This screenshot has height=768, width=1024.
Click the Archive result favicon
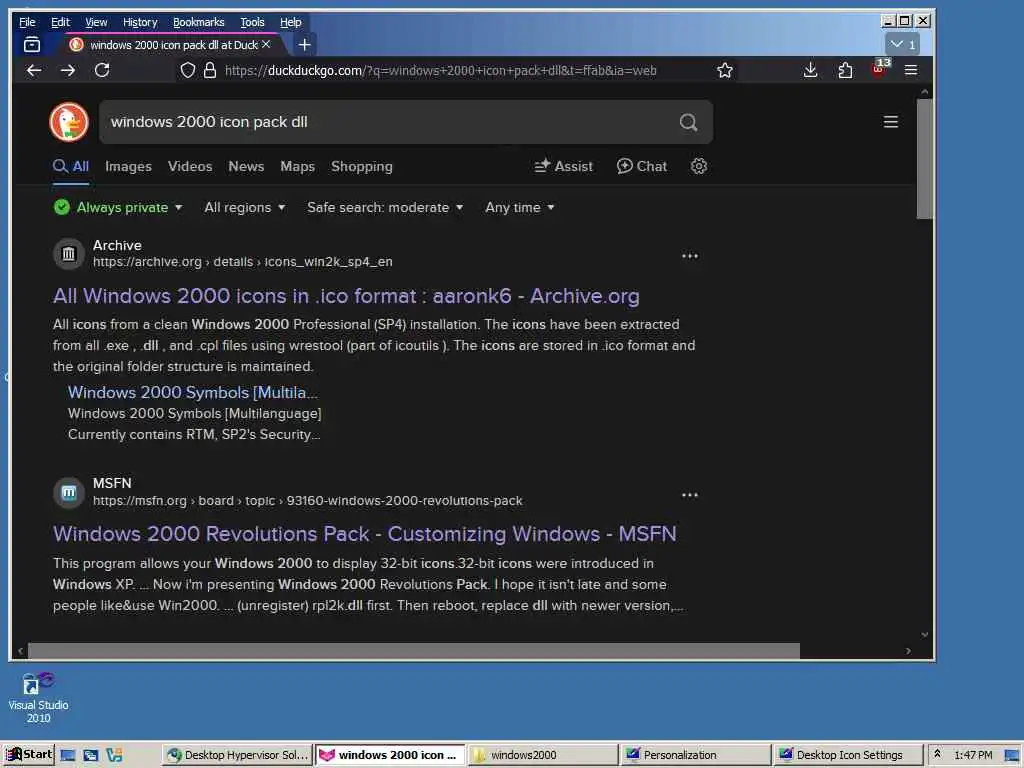(x=69, y=254)
